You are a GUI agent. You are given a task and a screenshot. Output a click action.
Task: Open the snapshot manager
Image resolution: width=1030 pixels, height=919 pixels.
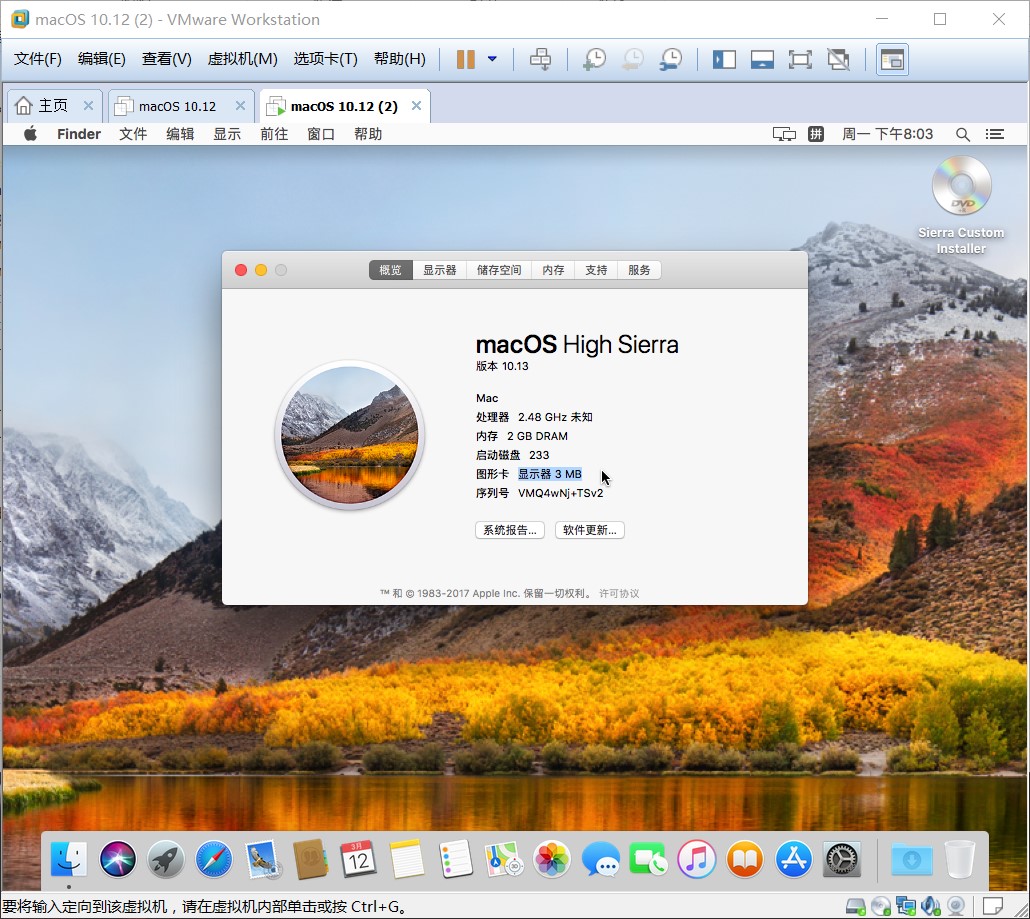pyautogui.click(x=671, y=59)
